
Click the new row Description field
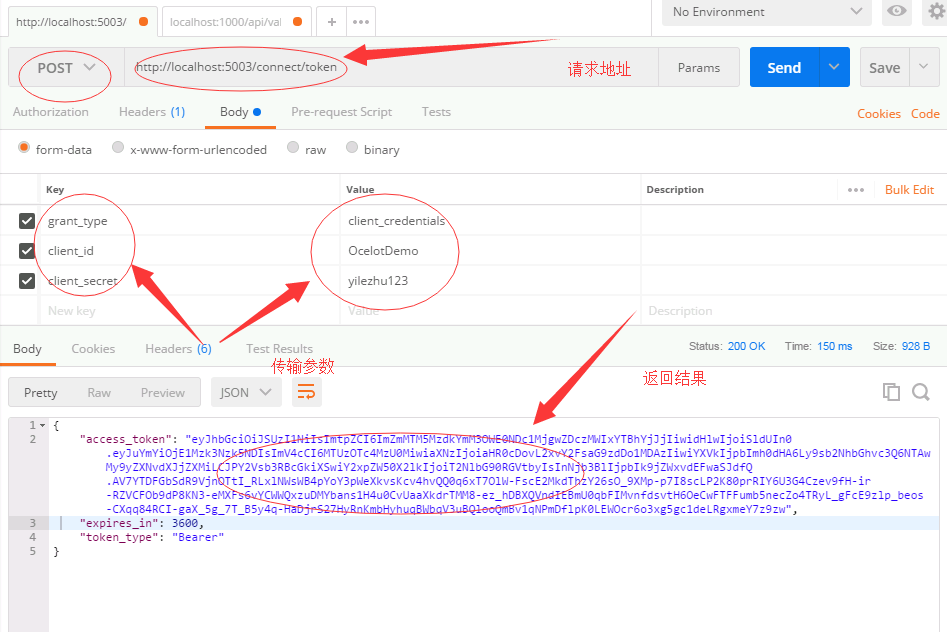[794, 311]
